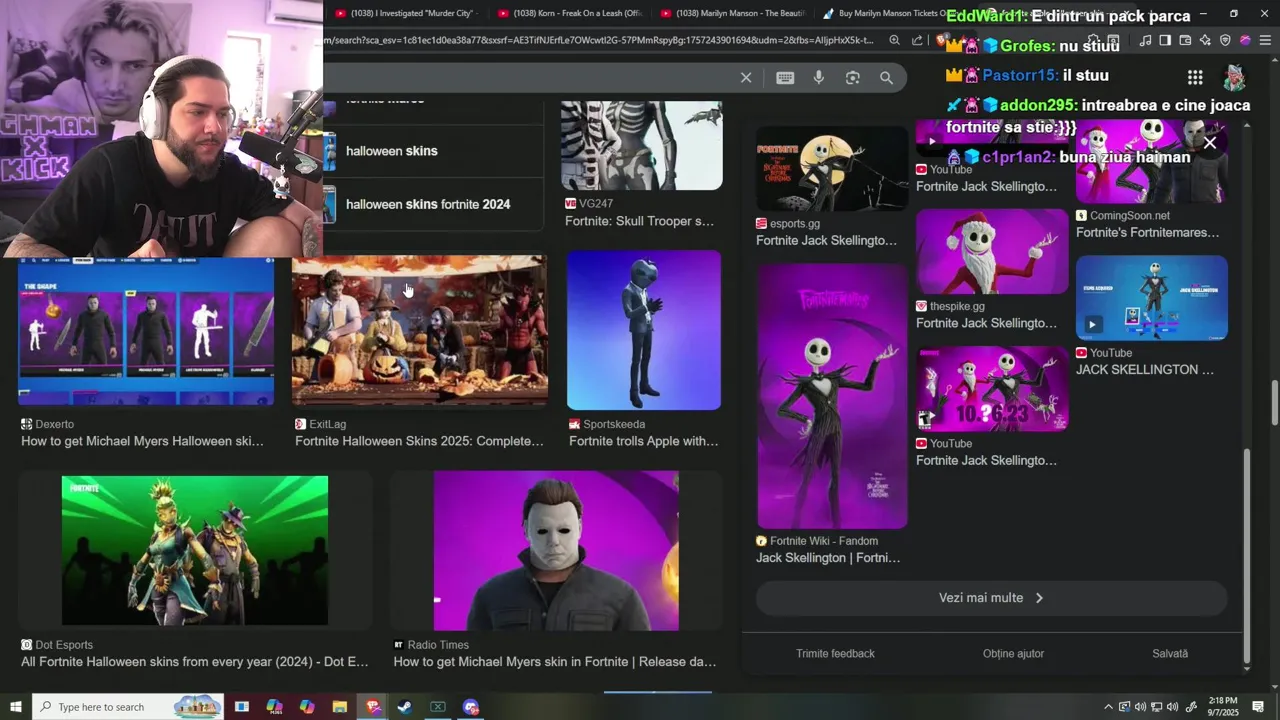
Task: Open the browser wallet icon
Action: [x=1185, y=40]
